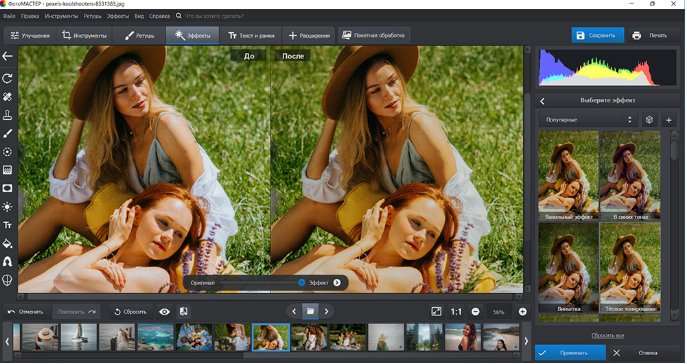Click the underlined link above Применить
Viewport: 687px width, 364px height.
(607, 336)
